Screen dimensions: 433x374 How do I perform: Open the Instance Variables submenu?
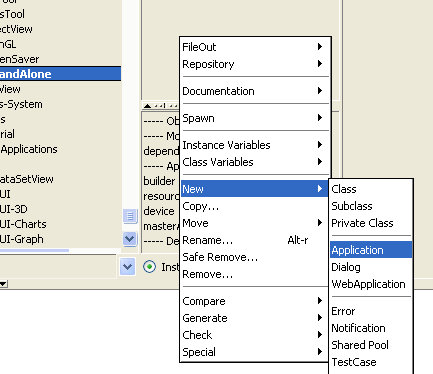tap(255, 145)
